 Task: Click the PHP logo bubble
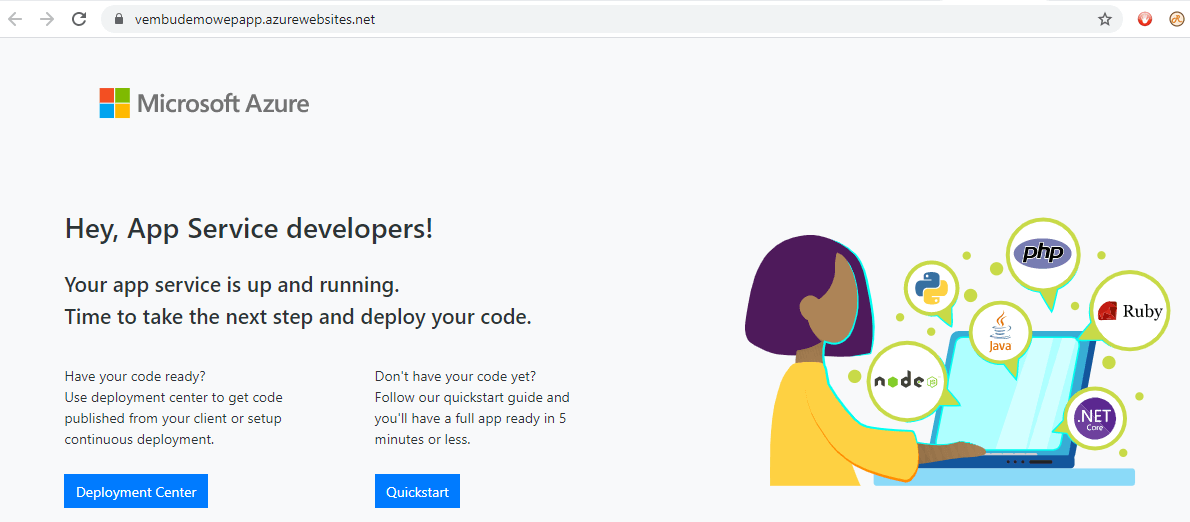[1042, 253]
